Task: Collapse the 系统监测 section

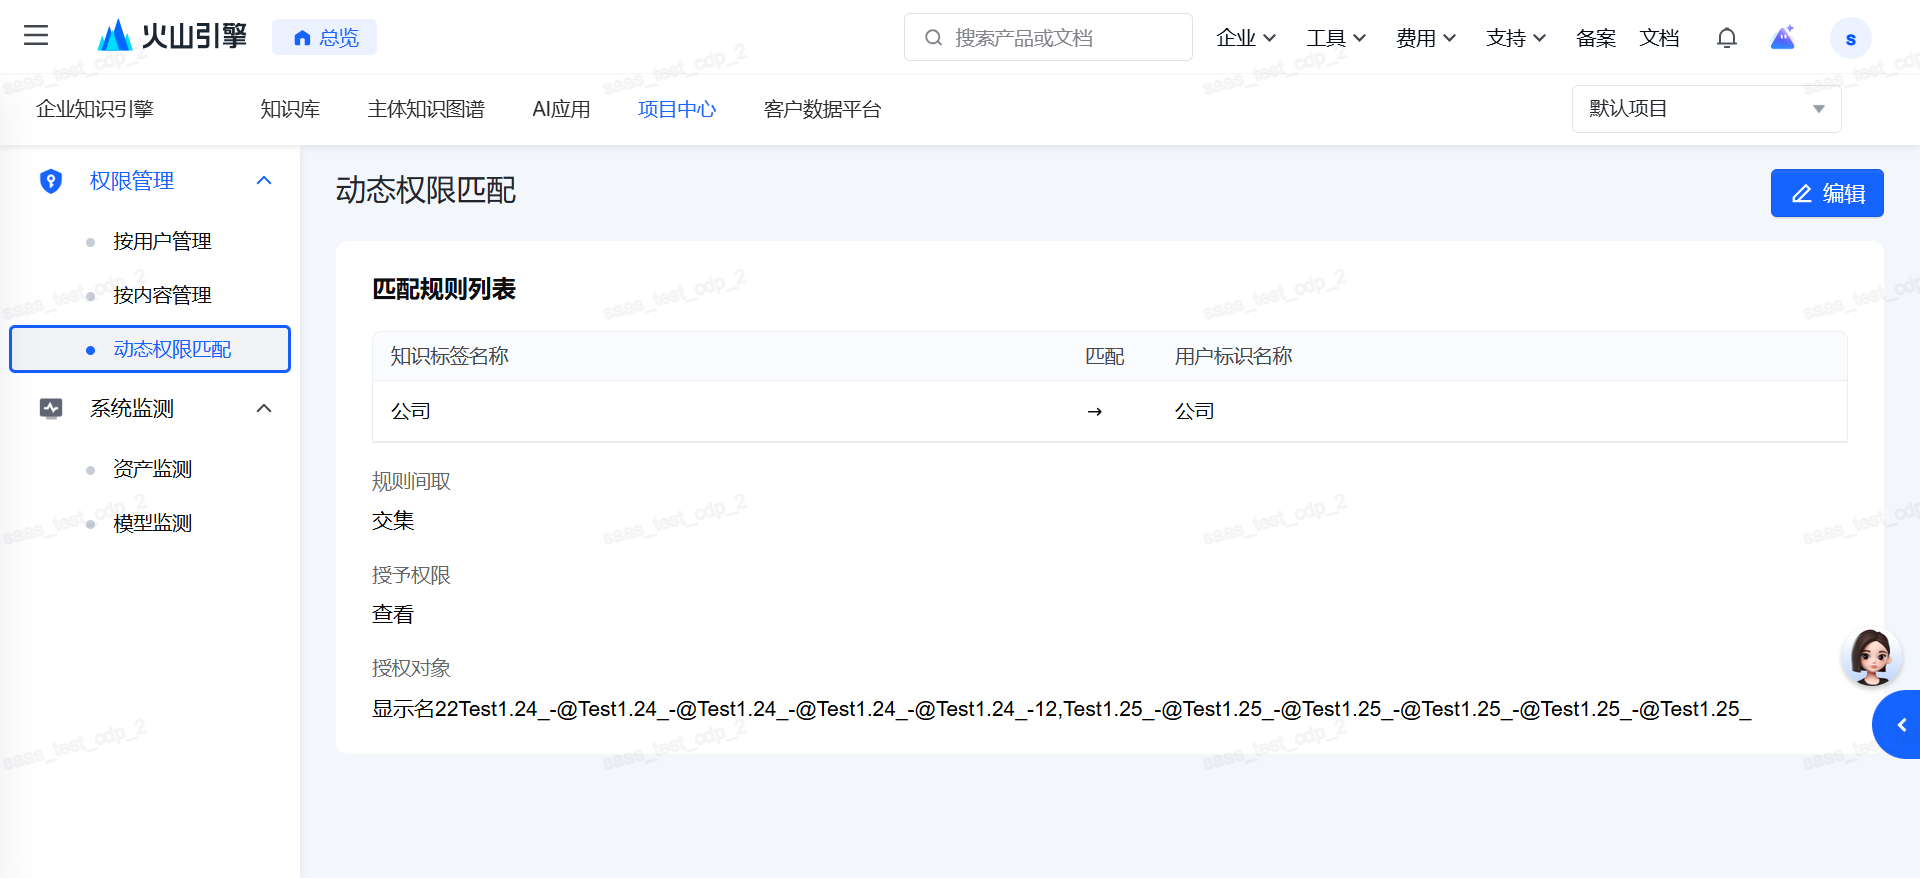Action: coord(264,408)
